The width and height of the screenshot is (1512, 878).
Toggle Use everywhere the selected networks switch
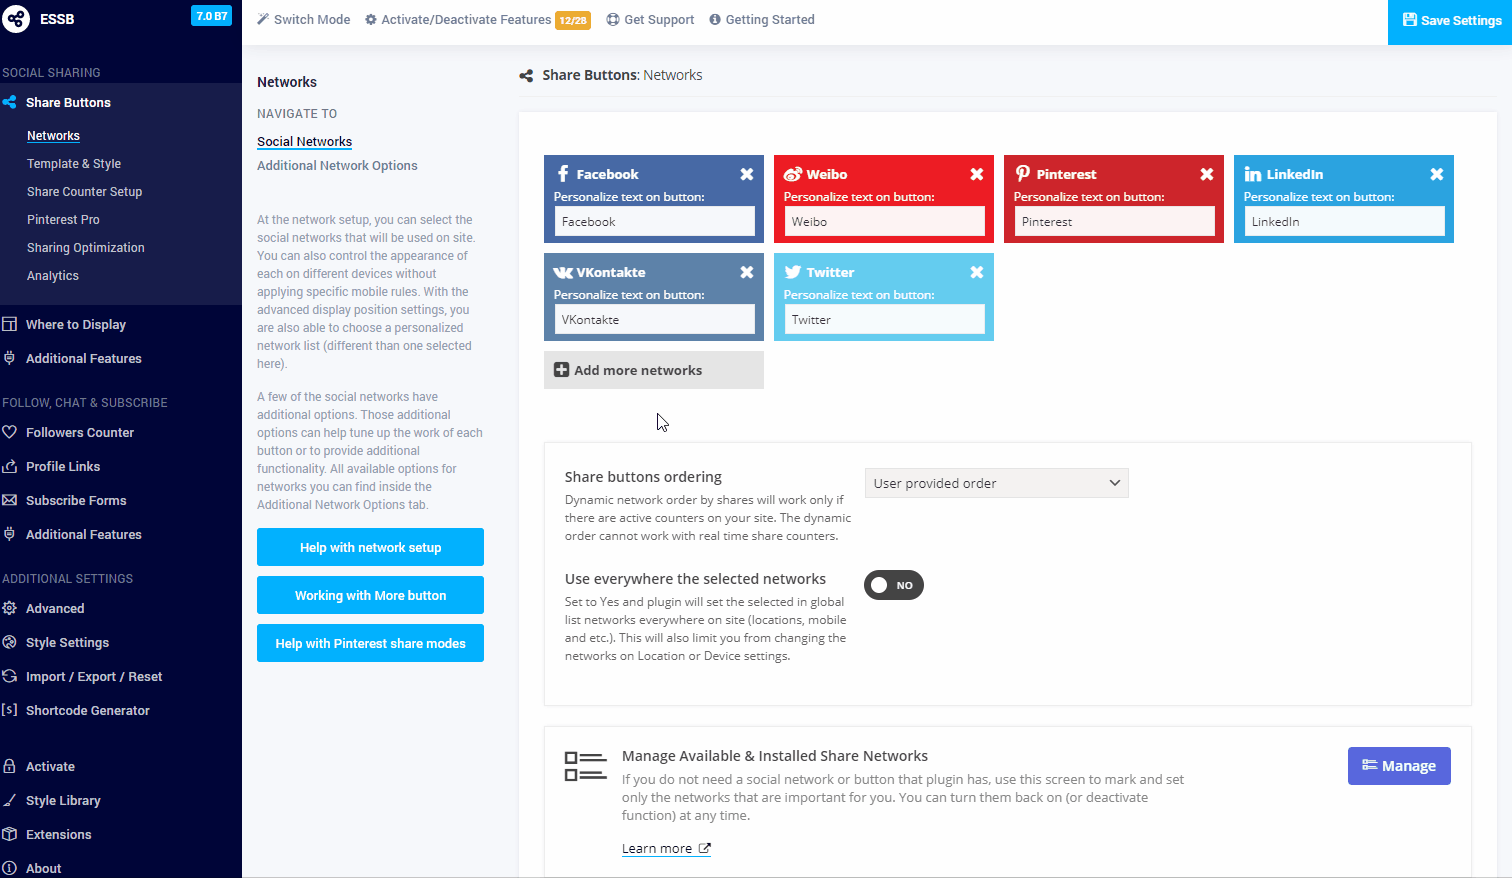pyautogui.click(x=893, y=585)
